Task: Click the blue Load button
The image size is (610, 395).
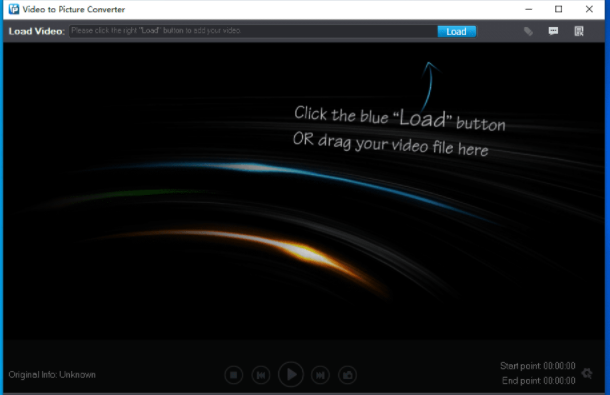Action: (x=456, y=32)
